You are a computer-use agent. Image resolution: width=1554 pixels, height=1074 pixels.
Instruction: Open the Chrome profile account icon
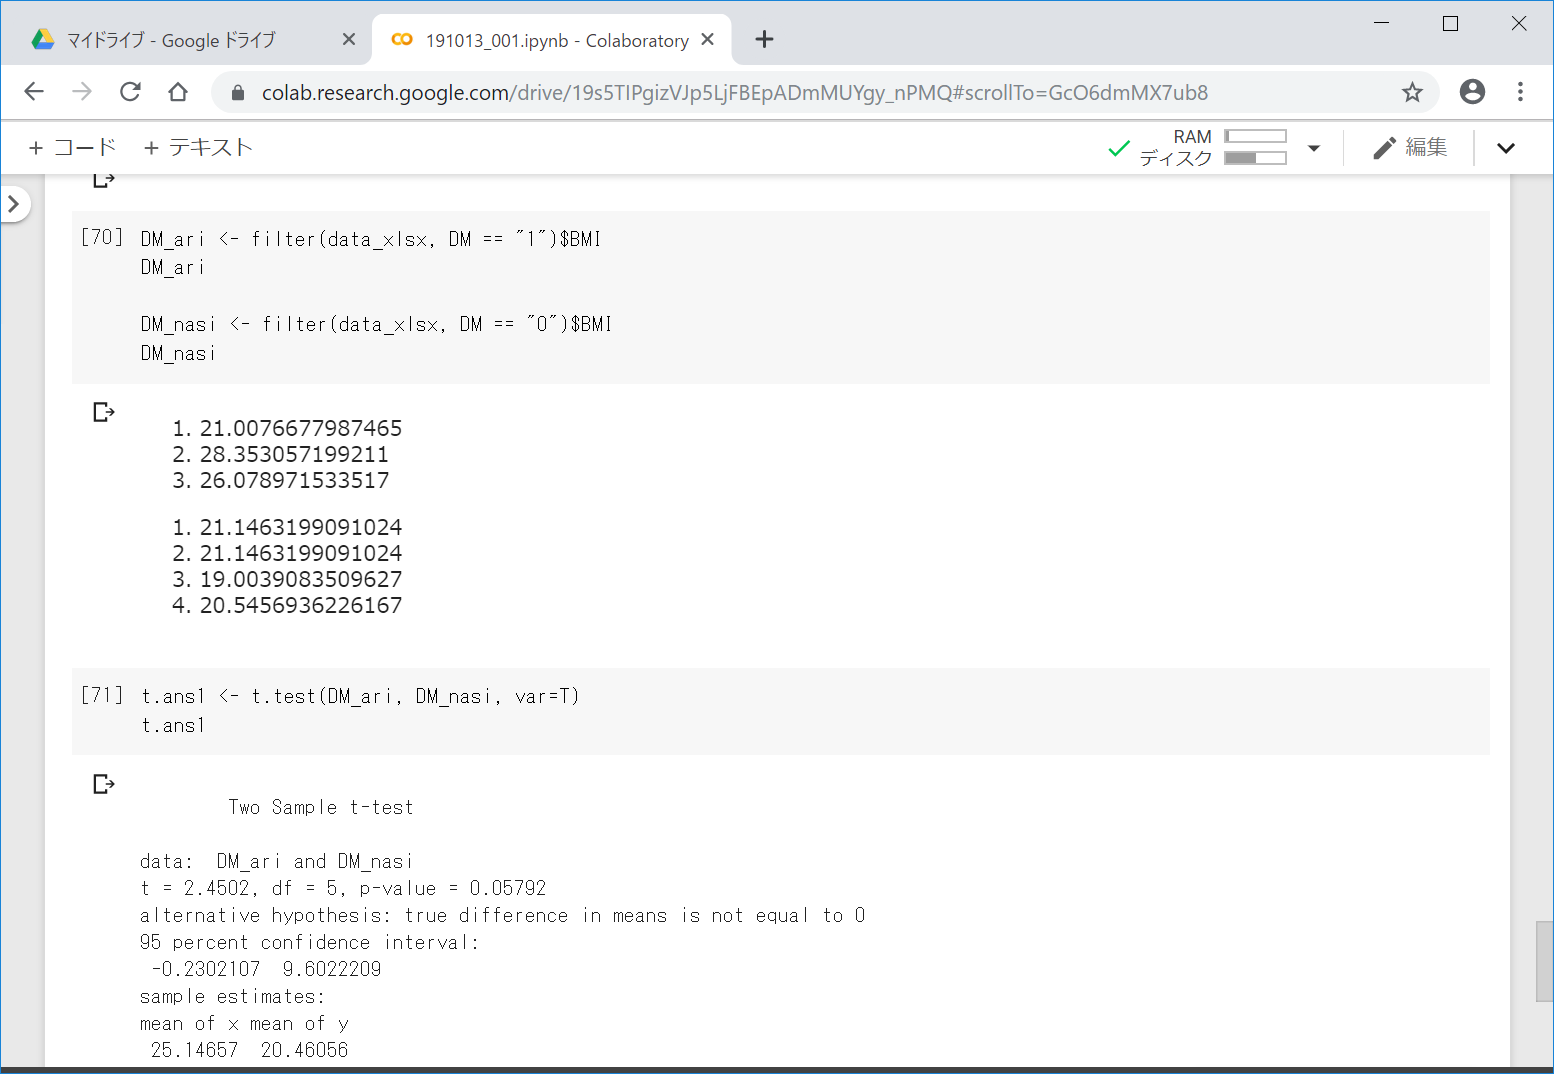coord(1472,92)
